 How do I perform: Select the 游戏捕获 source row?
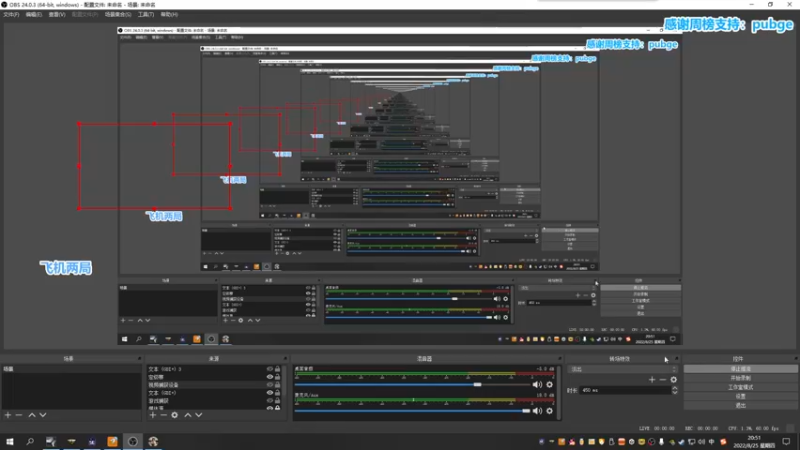pyautogui.click(x=214, y=401)
